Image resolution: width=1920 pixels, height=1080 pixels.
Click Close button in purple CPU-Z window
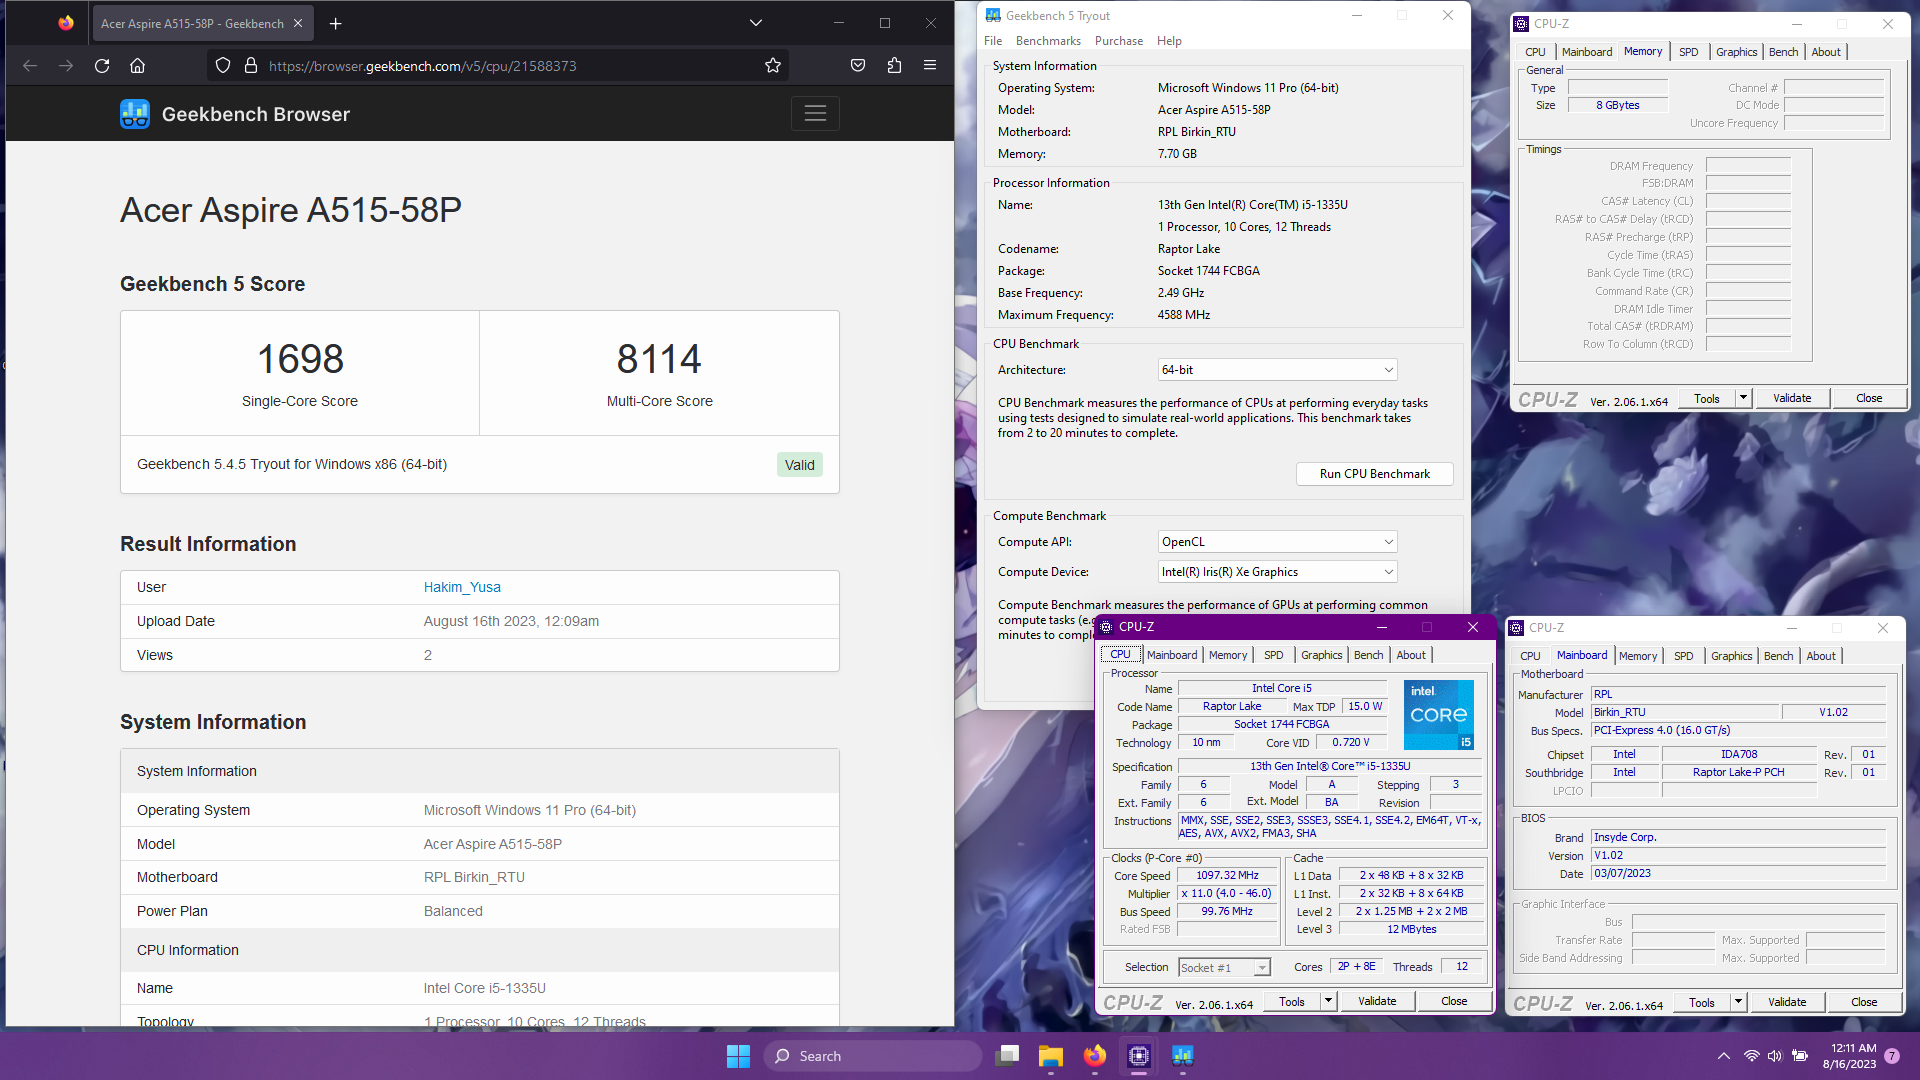click(1454, 1001)
